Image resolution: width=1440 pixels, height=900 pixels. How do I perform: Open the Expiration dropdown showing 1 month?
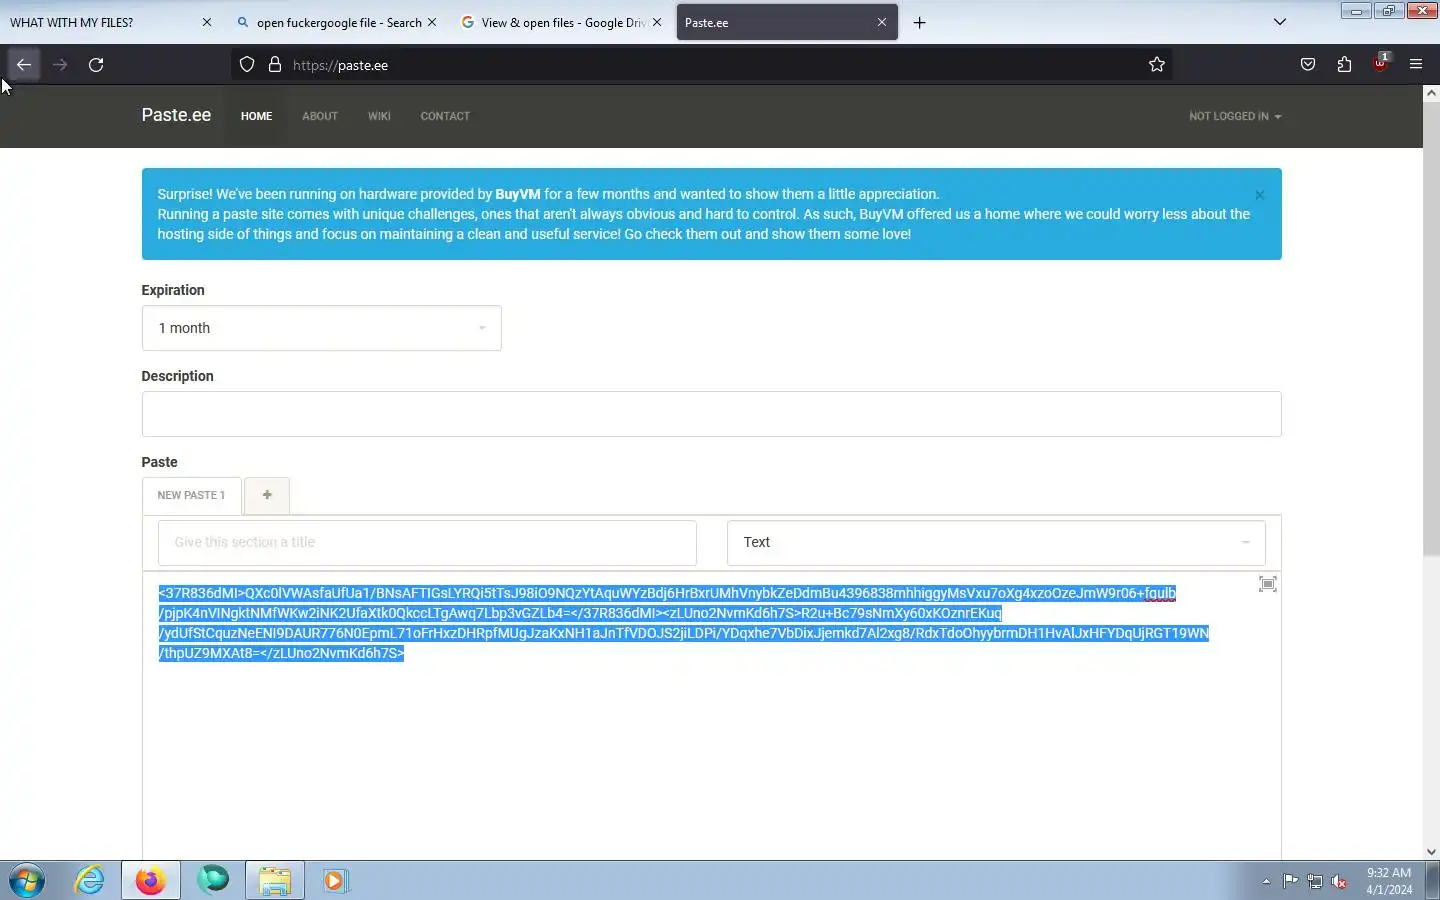tap(321, 328)
